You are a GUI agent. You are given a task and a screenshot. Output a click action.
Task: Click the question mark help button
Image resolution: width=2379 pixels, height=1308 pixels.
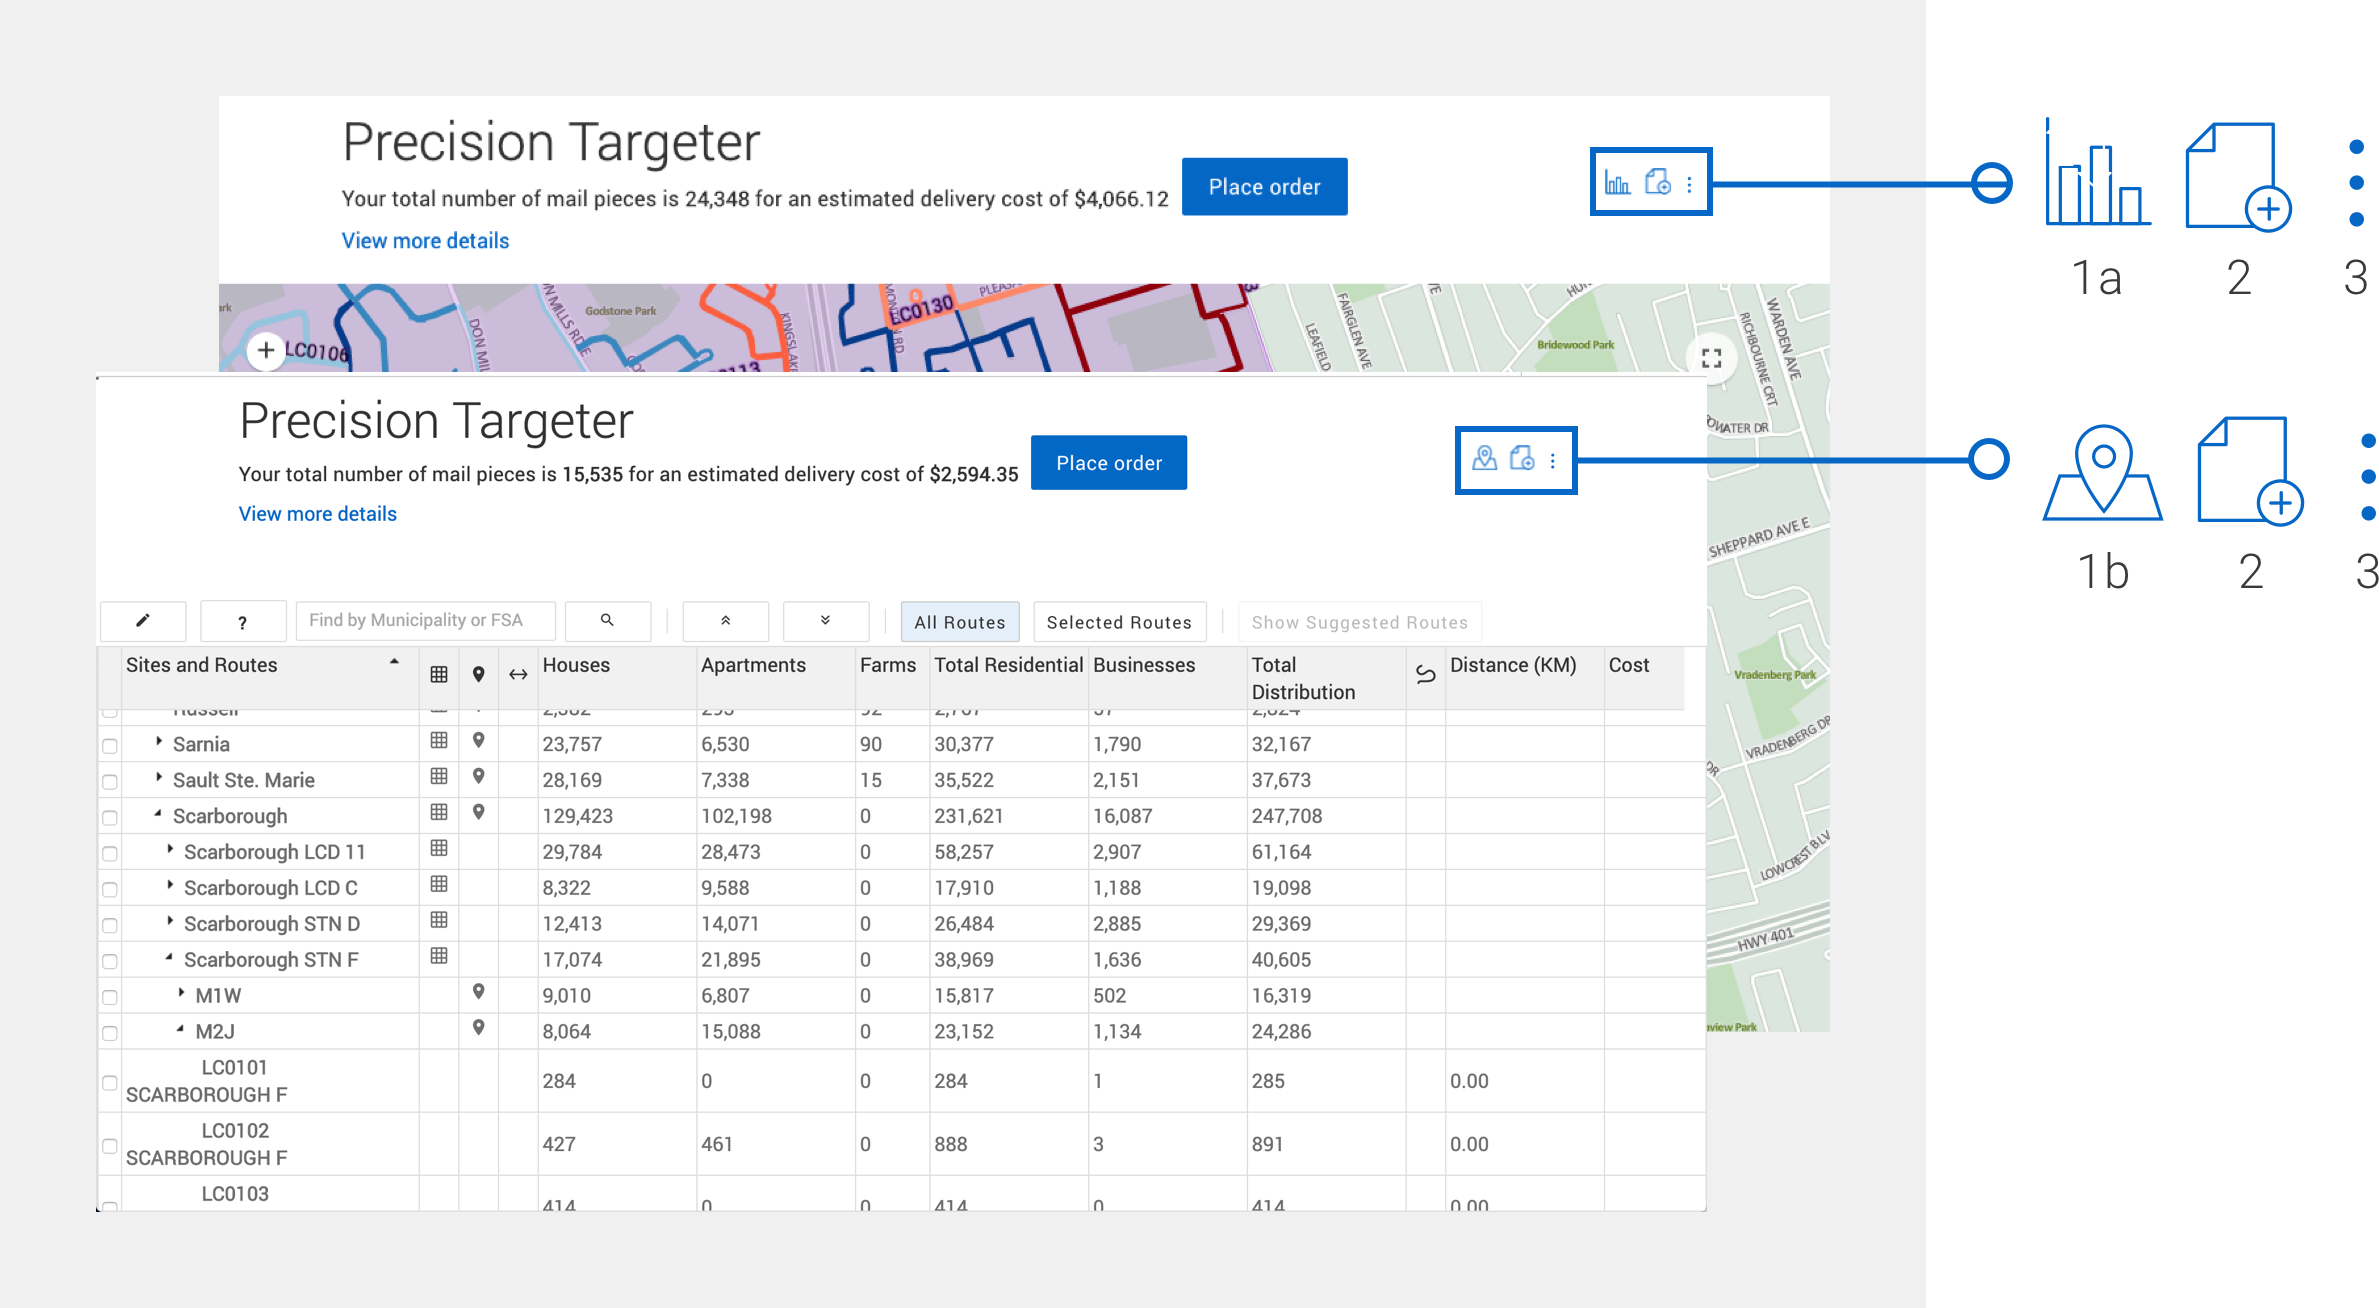243,622
